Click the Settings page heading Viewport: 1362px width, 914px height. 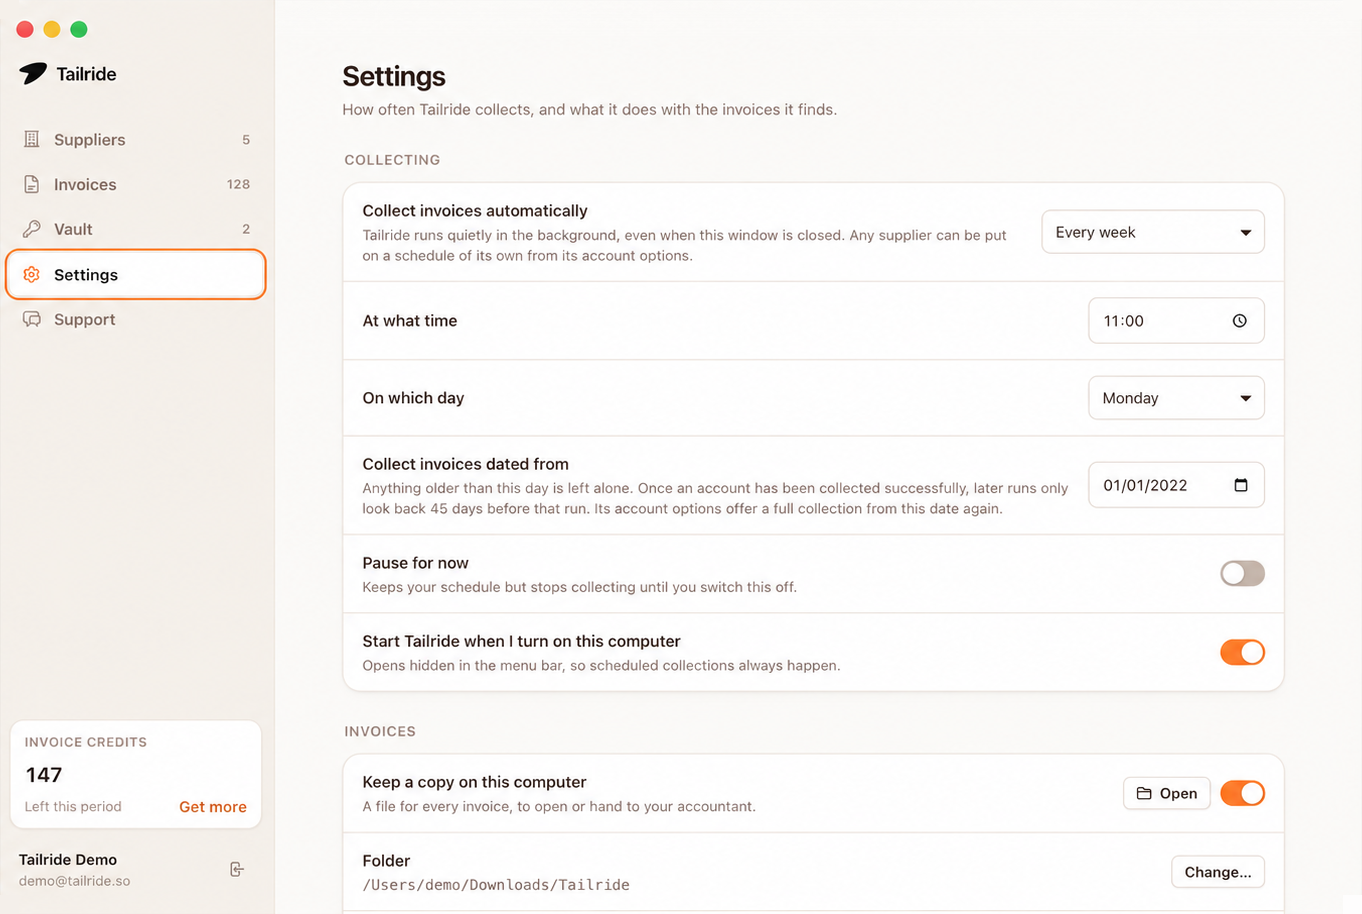coord(394,76)
